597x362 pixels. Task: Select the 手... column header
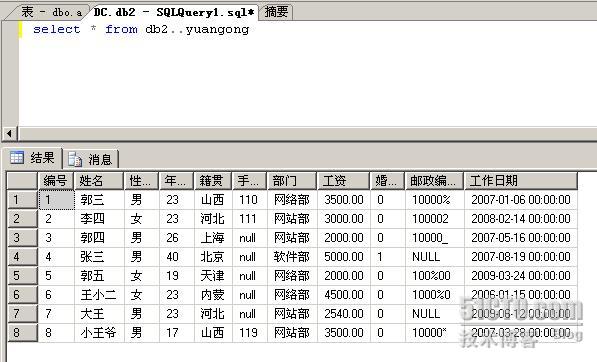click(x=249, y=180)
